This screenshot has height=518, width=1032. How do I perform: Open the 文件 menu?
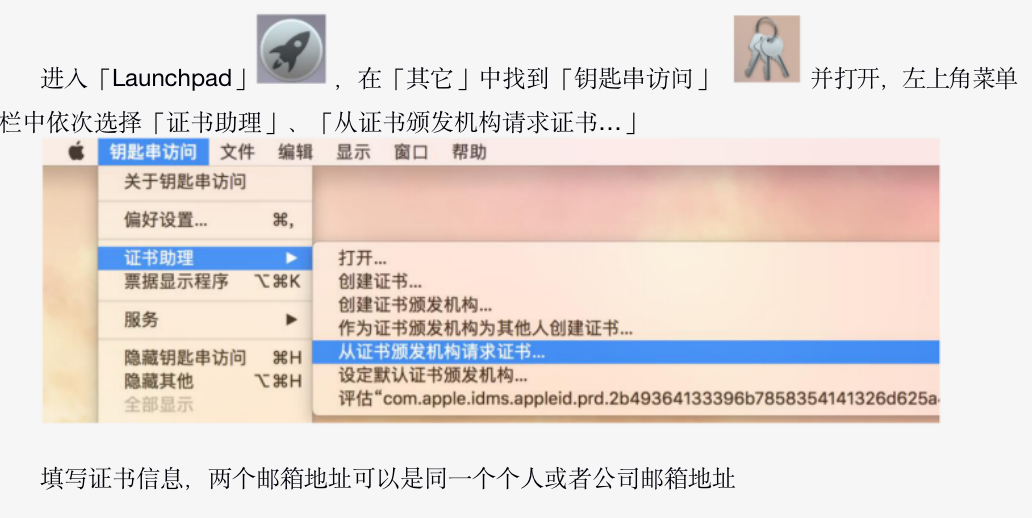(x=238, y=152)
